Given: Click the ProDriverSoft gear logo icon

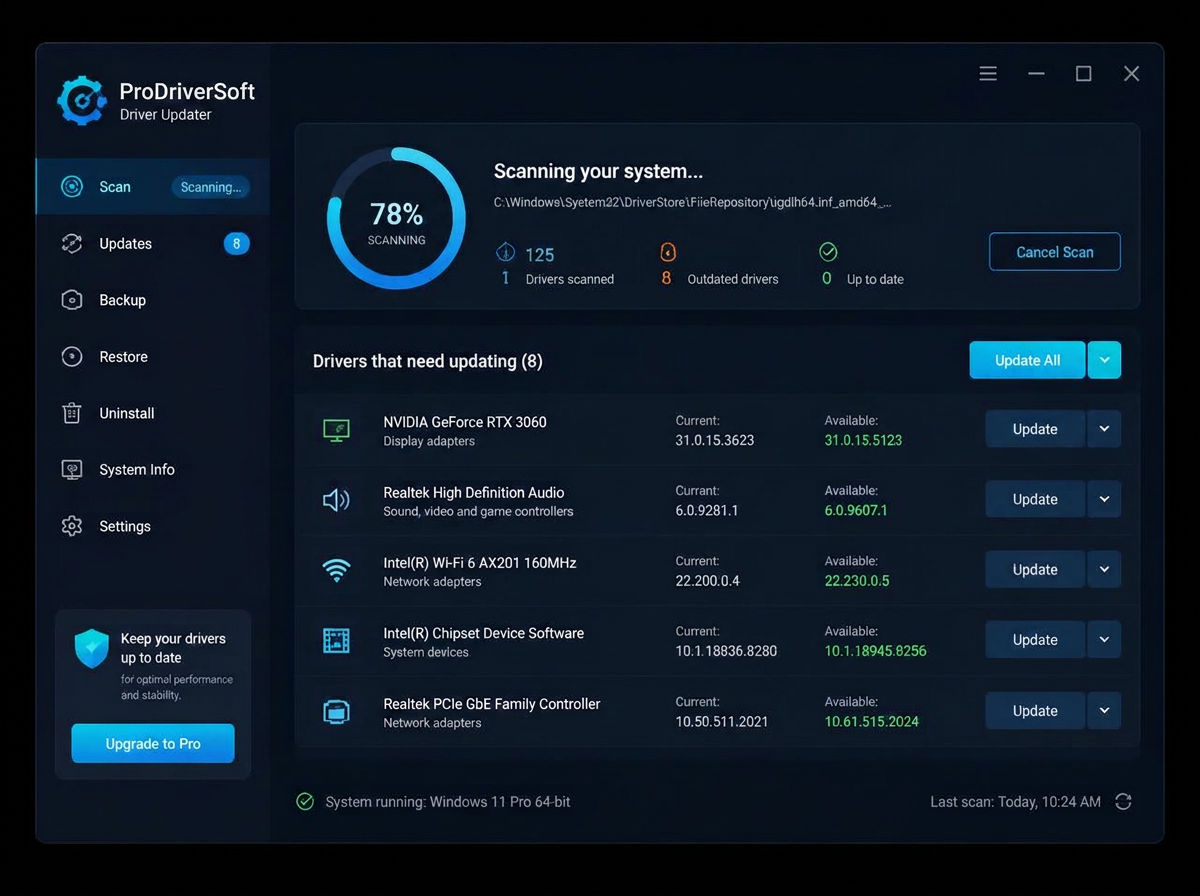Looking at the screenshot, I should [82, 101].
